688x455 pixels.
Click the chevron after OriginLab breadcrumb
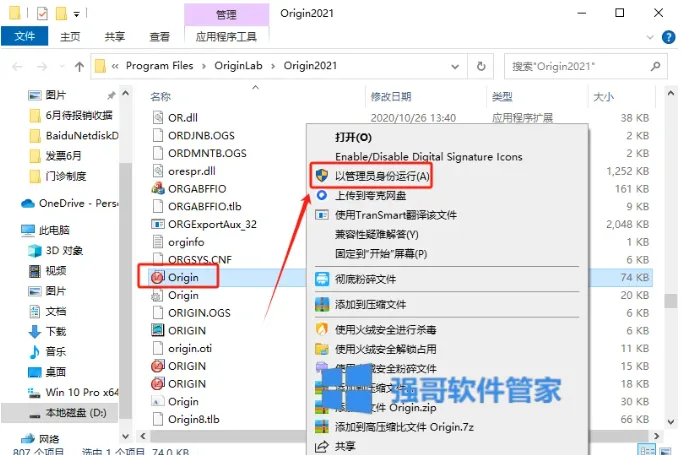(273, 66)
